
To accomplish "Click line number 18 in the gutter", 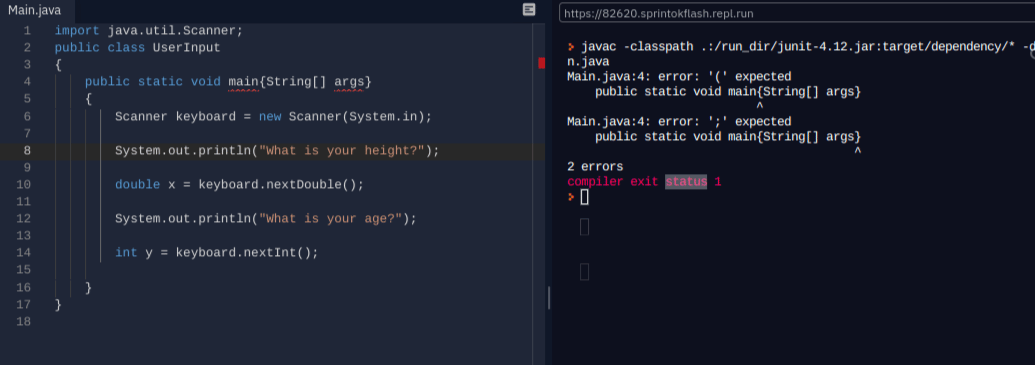I will pyautogui.click(x=23, y=321).
